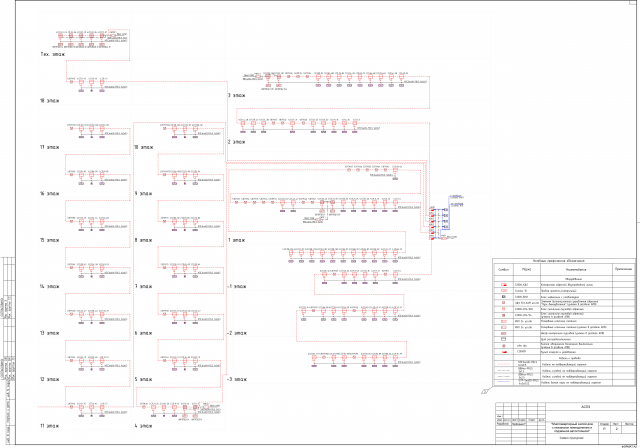This screenshot has width=640, height=448.
Task: Click the 'Тех. этаж' floor label
Action: point(52,54)
